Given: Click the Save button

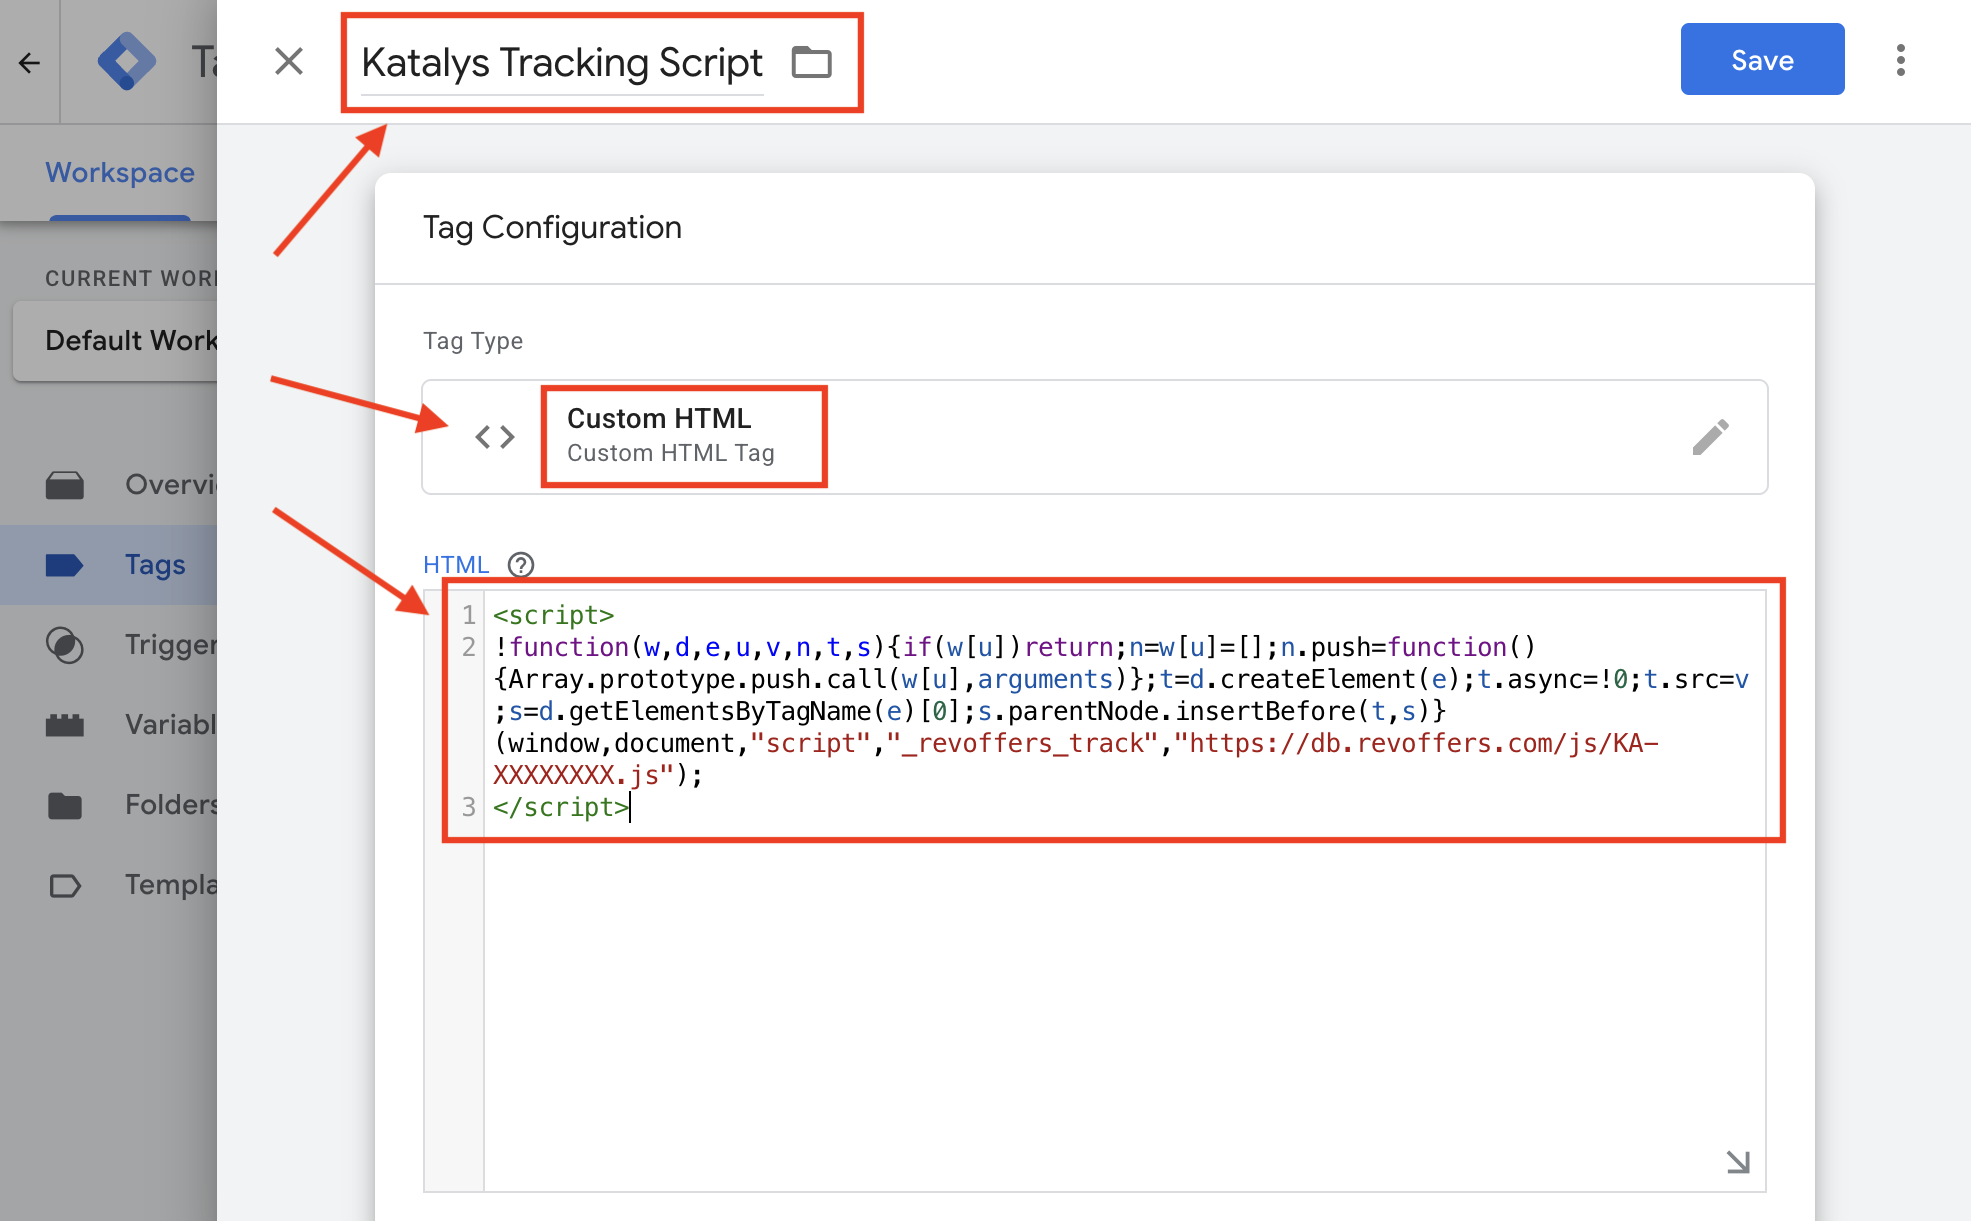Looking at the screenshot, I should tap(1761, 60).
